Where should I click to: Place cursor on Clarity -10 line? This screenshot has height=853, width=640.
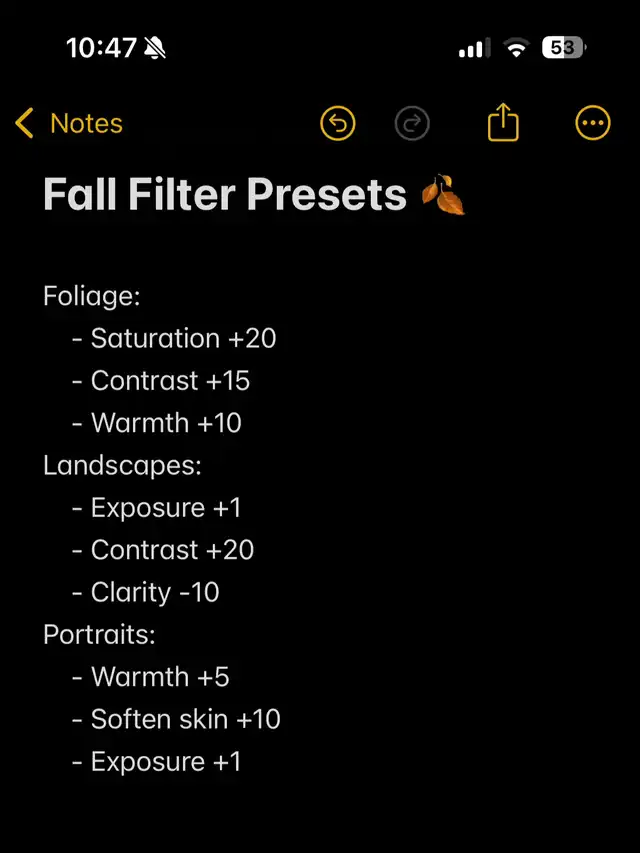[155, 593]
